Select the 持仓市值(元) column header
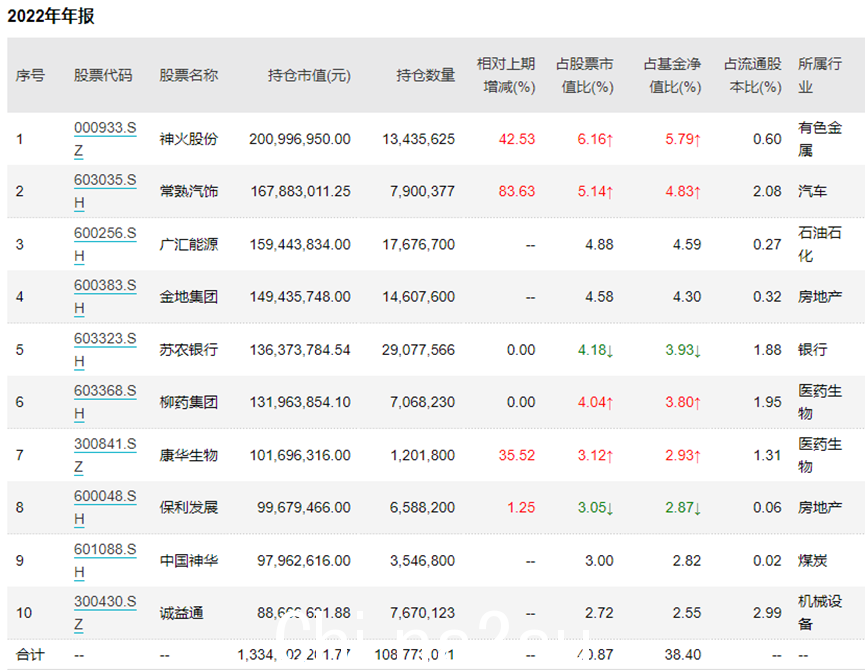Image resolution: width=865 pixels, height=670 pixels. click(x=309, y=75)
